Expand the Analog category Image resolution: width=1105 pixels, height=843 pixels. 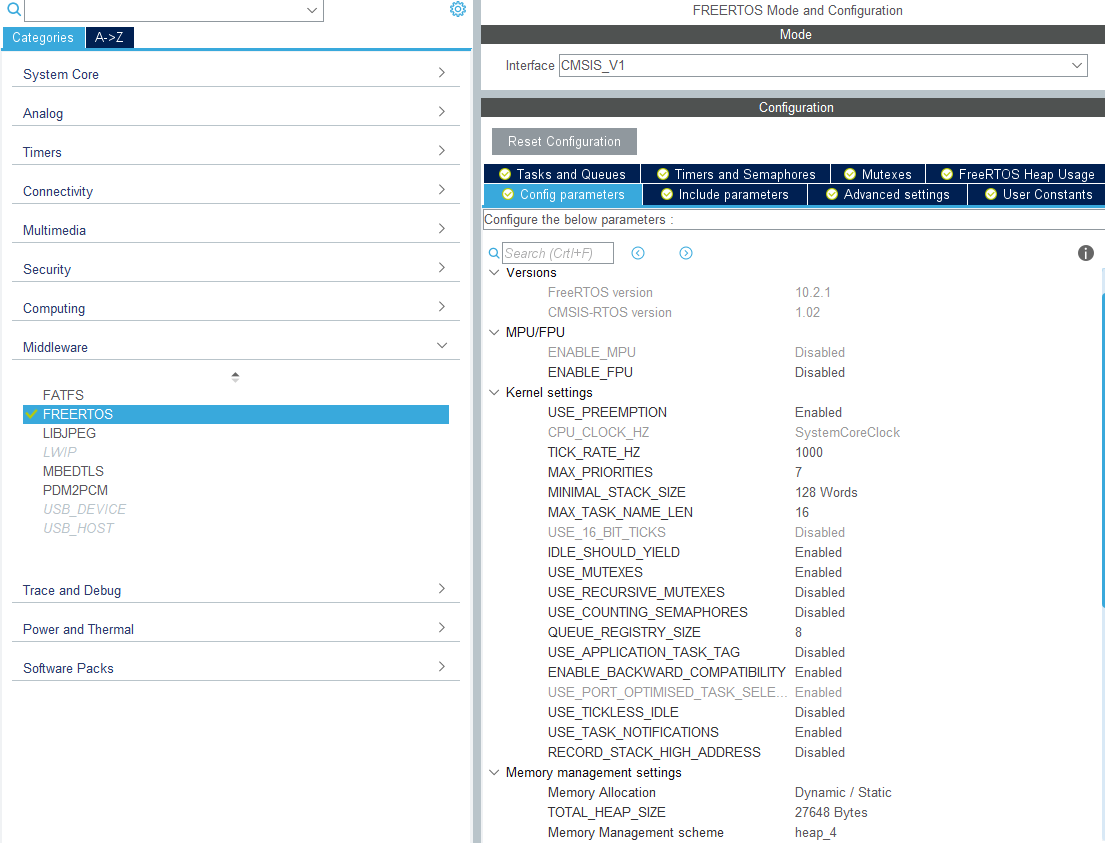[x=235, y=113]
